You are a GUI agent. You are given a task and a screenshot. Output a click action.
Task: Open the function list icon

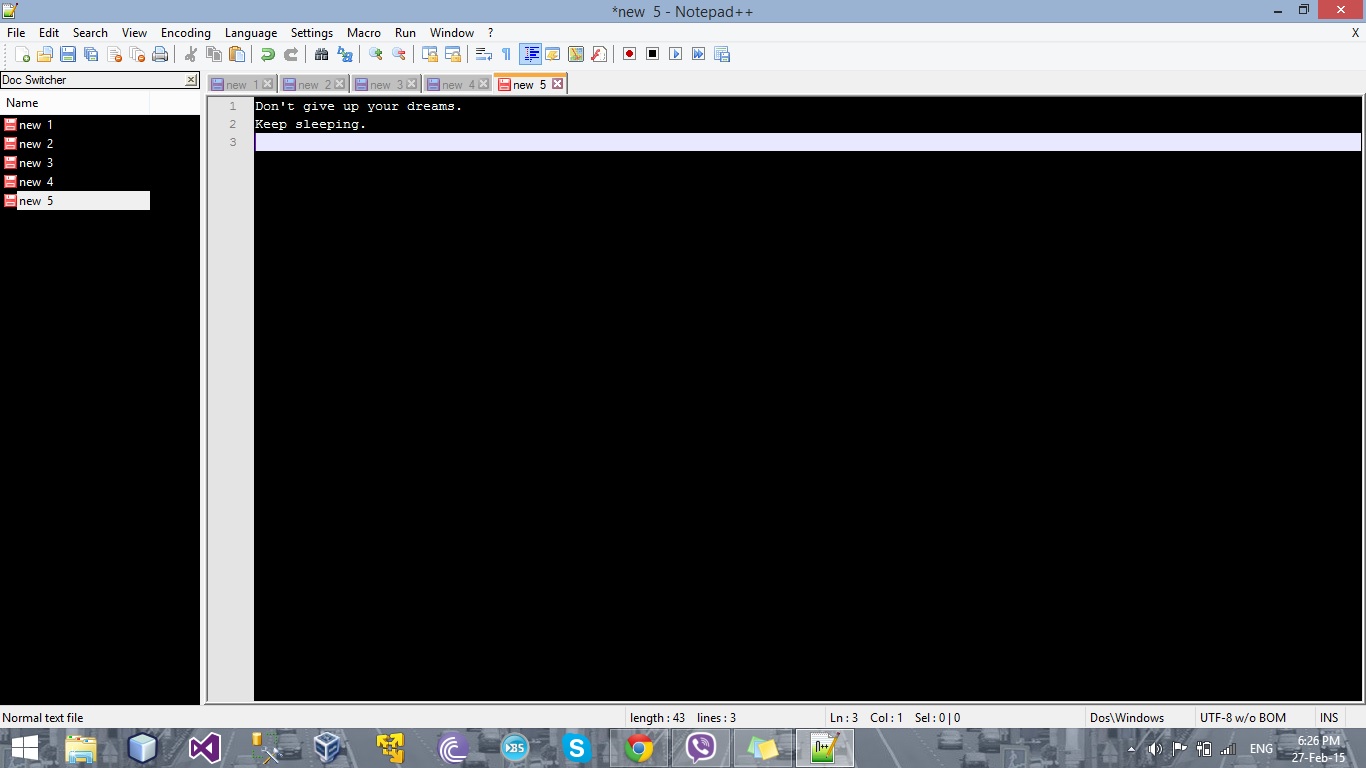coord(598,54)
